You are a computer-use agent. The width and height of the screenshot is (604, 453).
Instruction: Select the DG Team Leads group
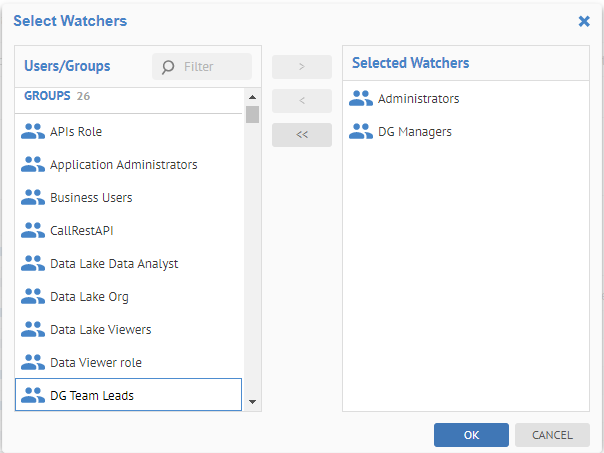pos(92,396)
